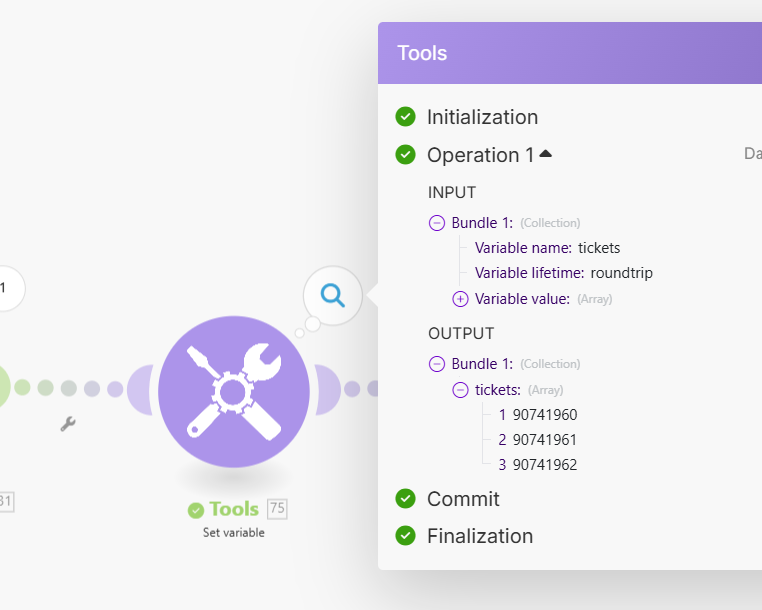Select the third ticket 90741962
The image size is (762, 610).
pyautogui.click(x=545, y=465)
